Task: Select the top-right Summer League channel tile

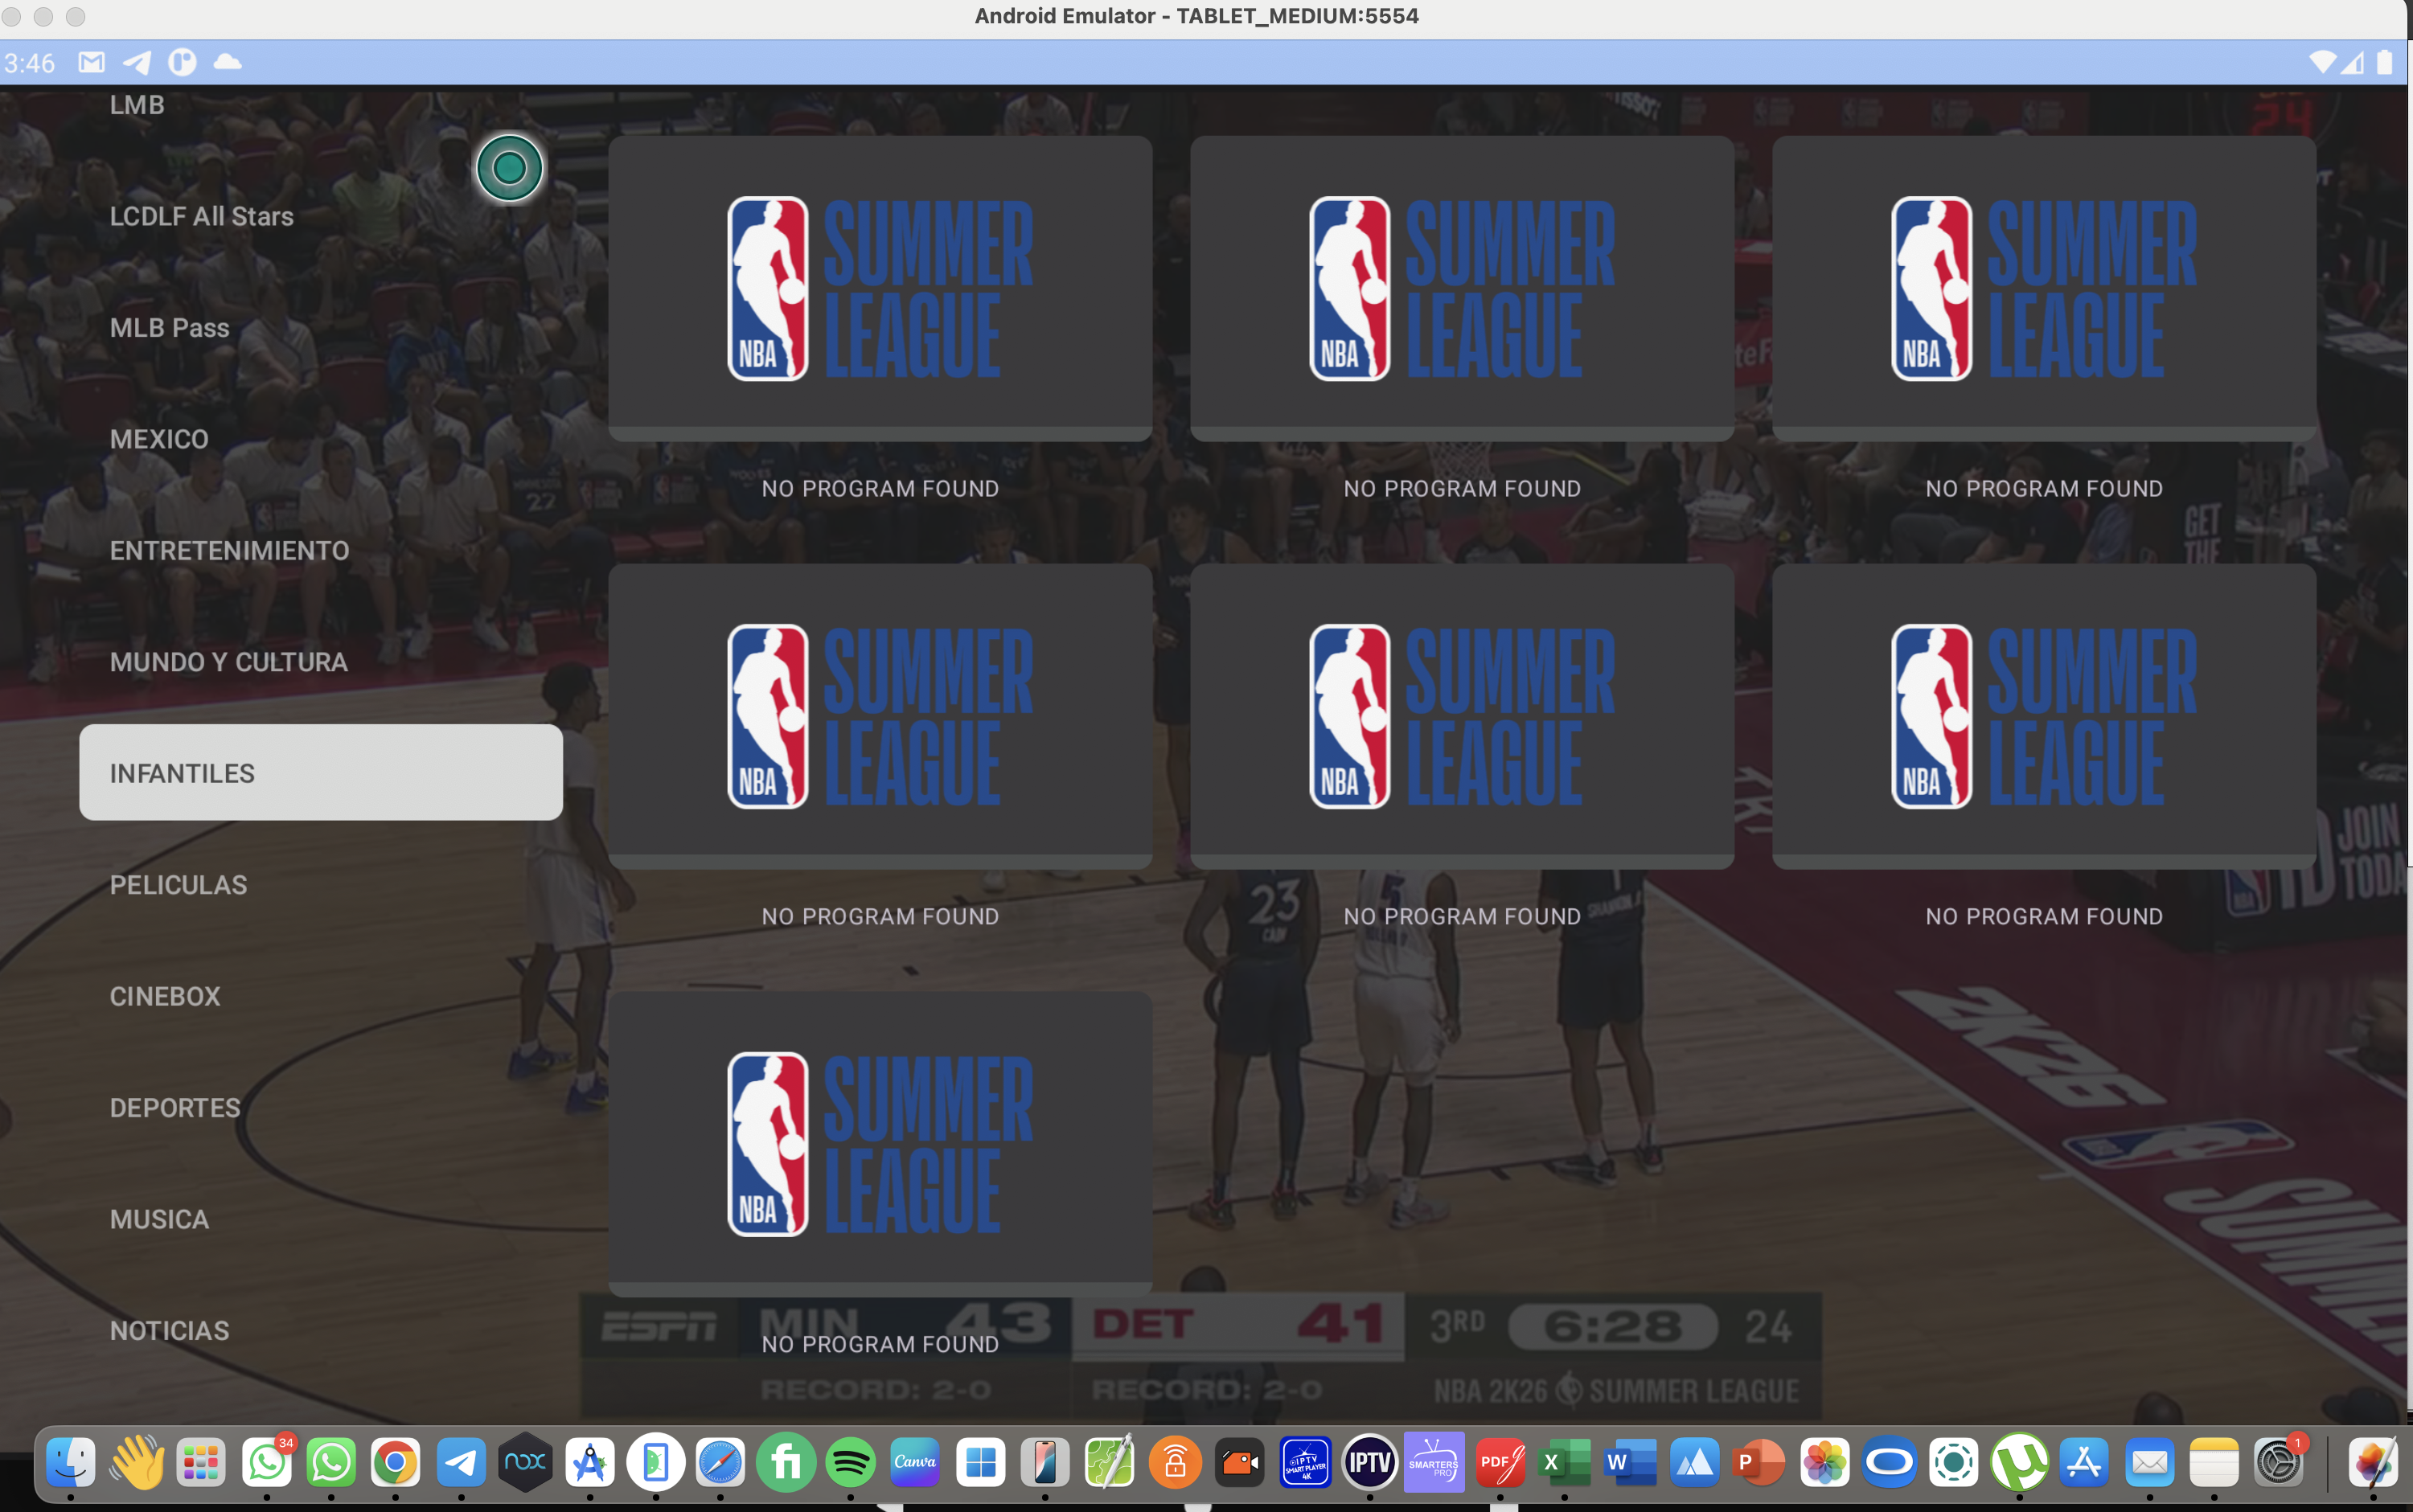Action: point(2043,288)
